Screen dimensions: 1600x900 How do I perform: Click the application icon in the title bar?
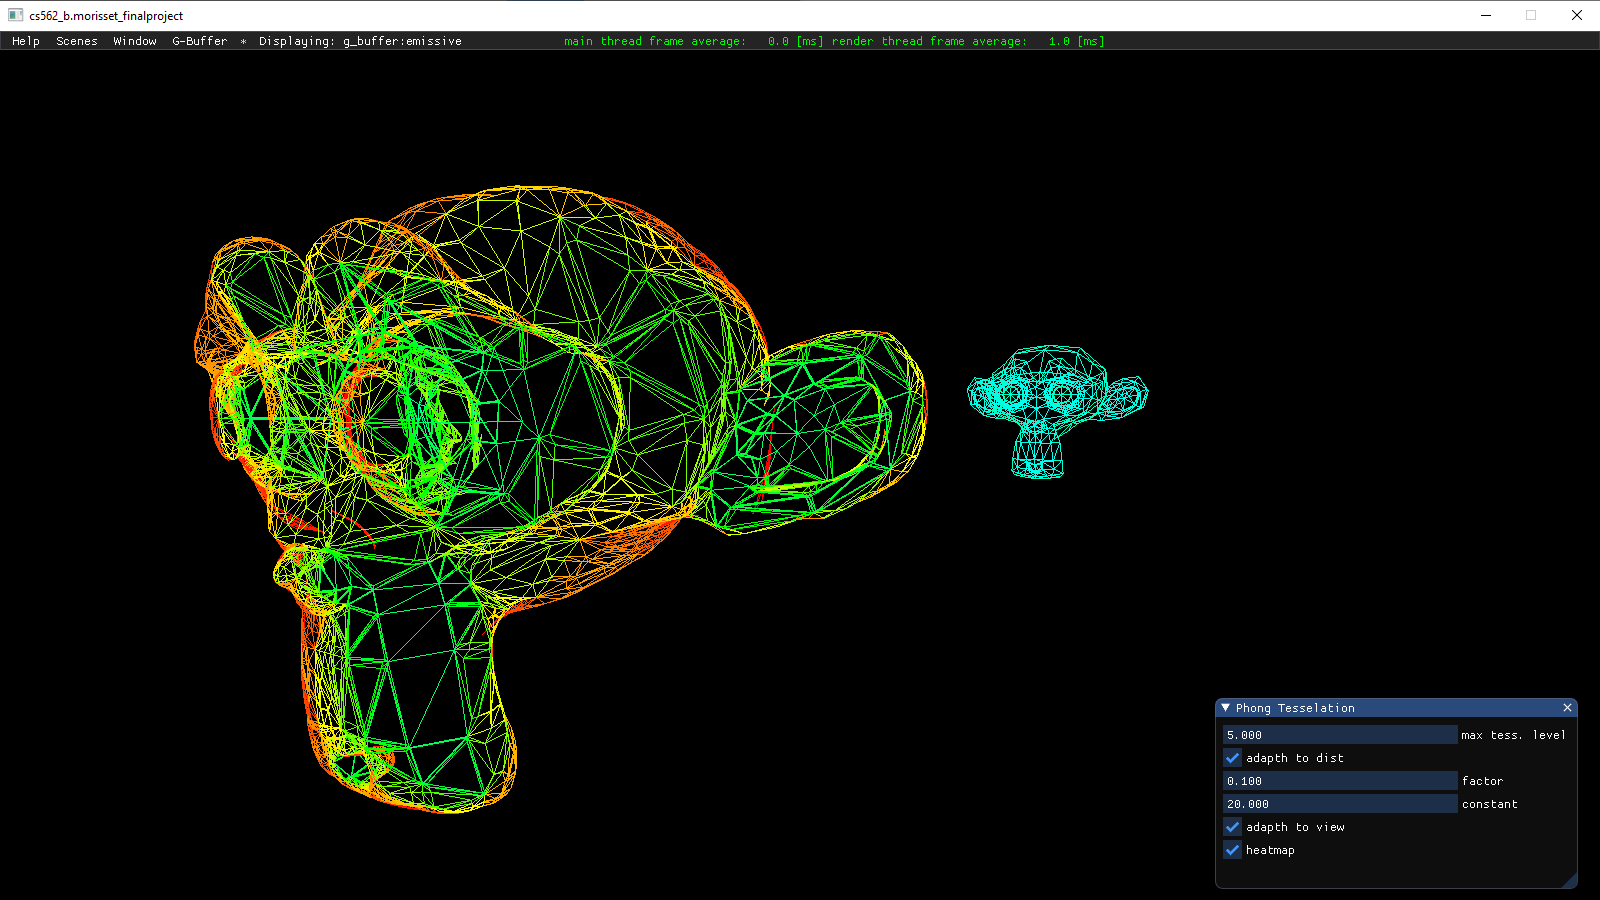coord(15,15)
